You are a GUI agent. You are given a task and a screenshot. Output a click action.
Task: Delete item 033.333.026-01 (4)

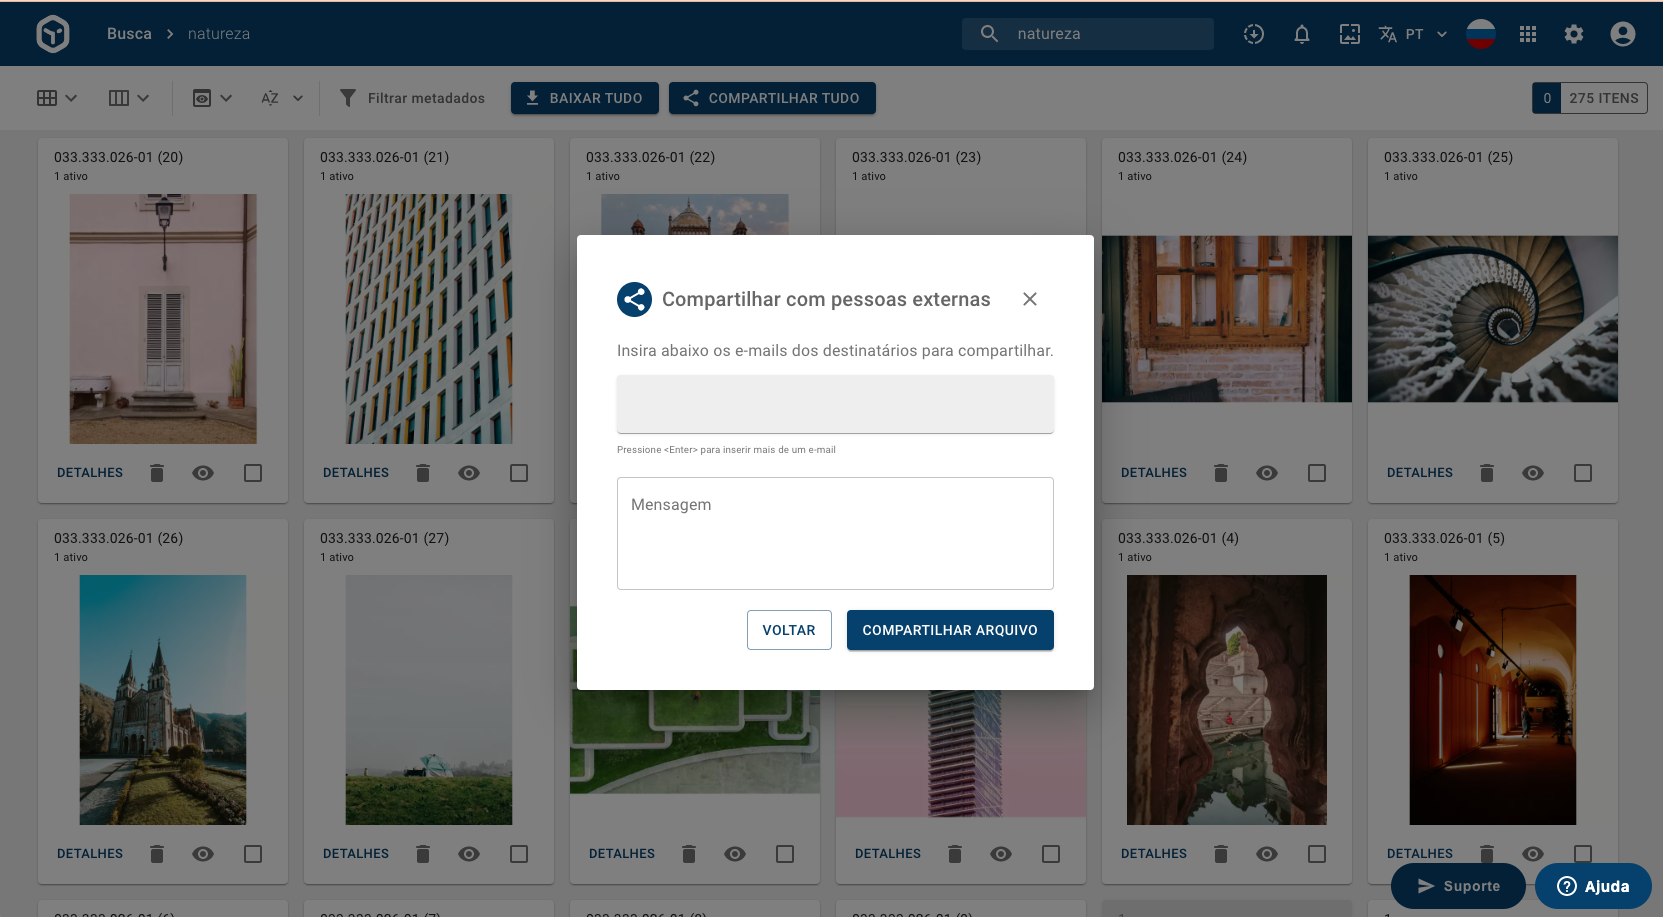tap(1221, 854)
